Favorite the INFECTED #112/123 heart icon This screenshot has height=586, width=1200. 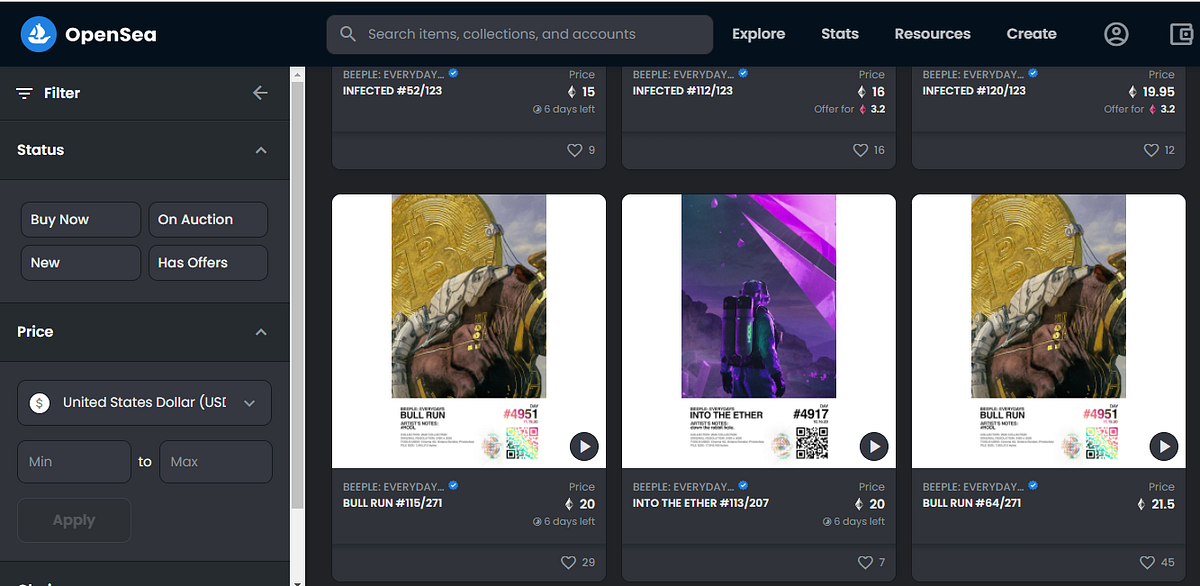[x=860, y=150]
